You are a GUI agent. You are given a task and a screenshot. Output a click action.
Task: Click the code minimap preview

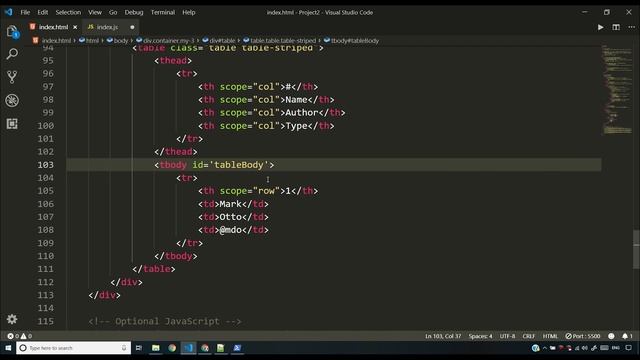point(617,90)
